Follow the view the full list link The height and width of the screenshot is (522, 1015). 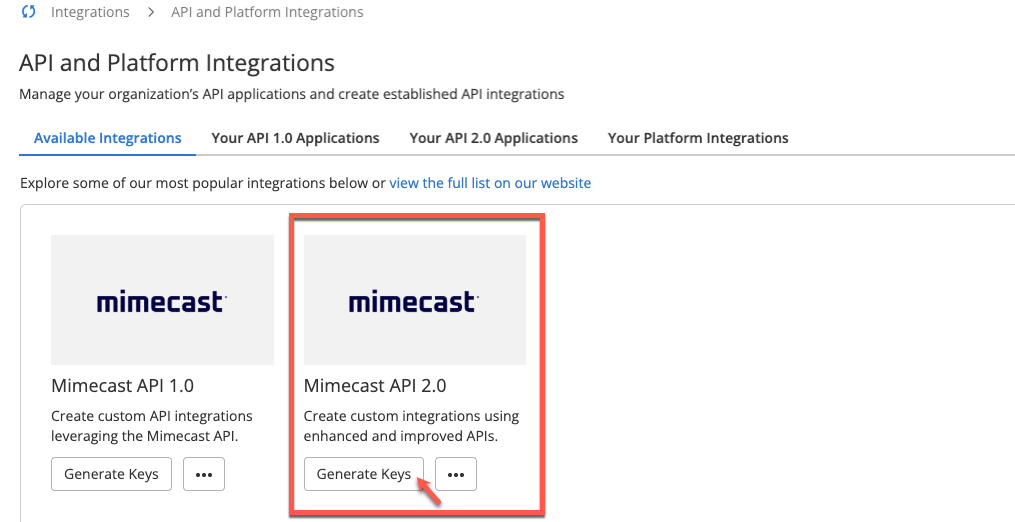pyautogui.click(x=490, y=183)
